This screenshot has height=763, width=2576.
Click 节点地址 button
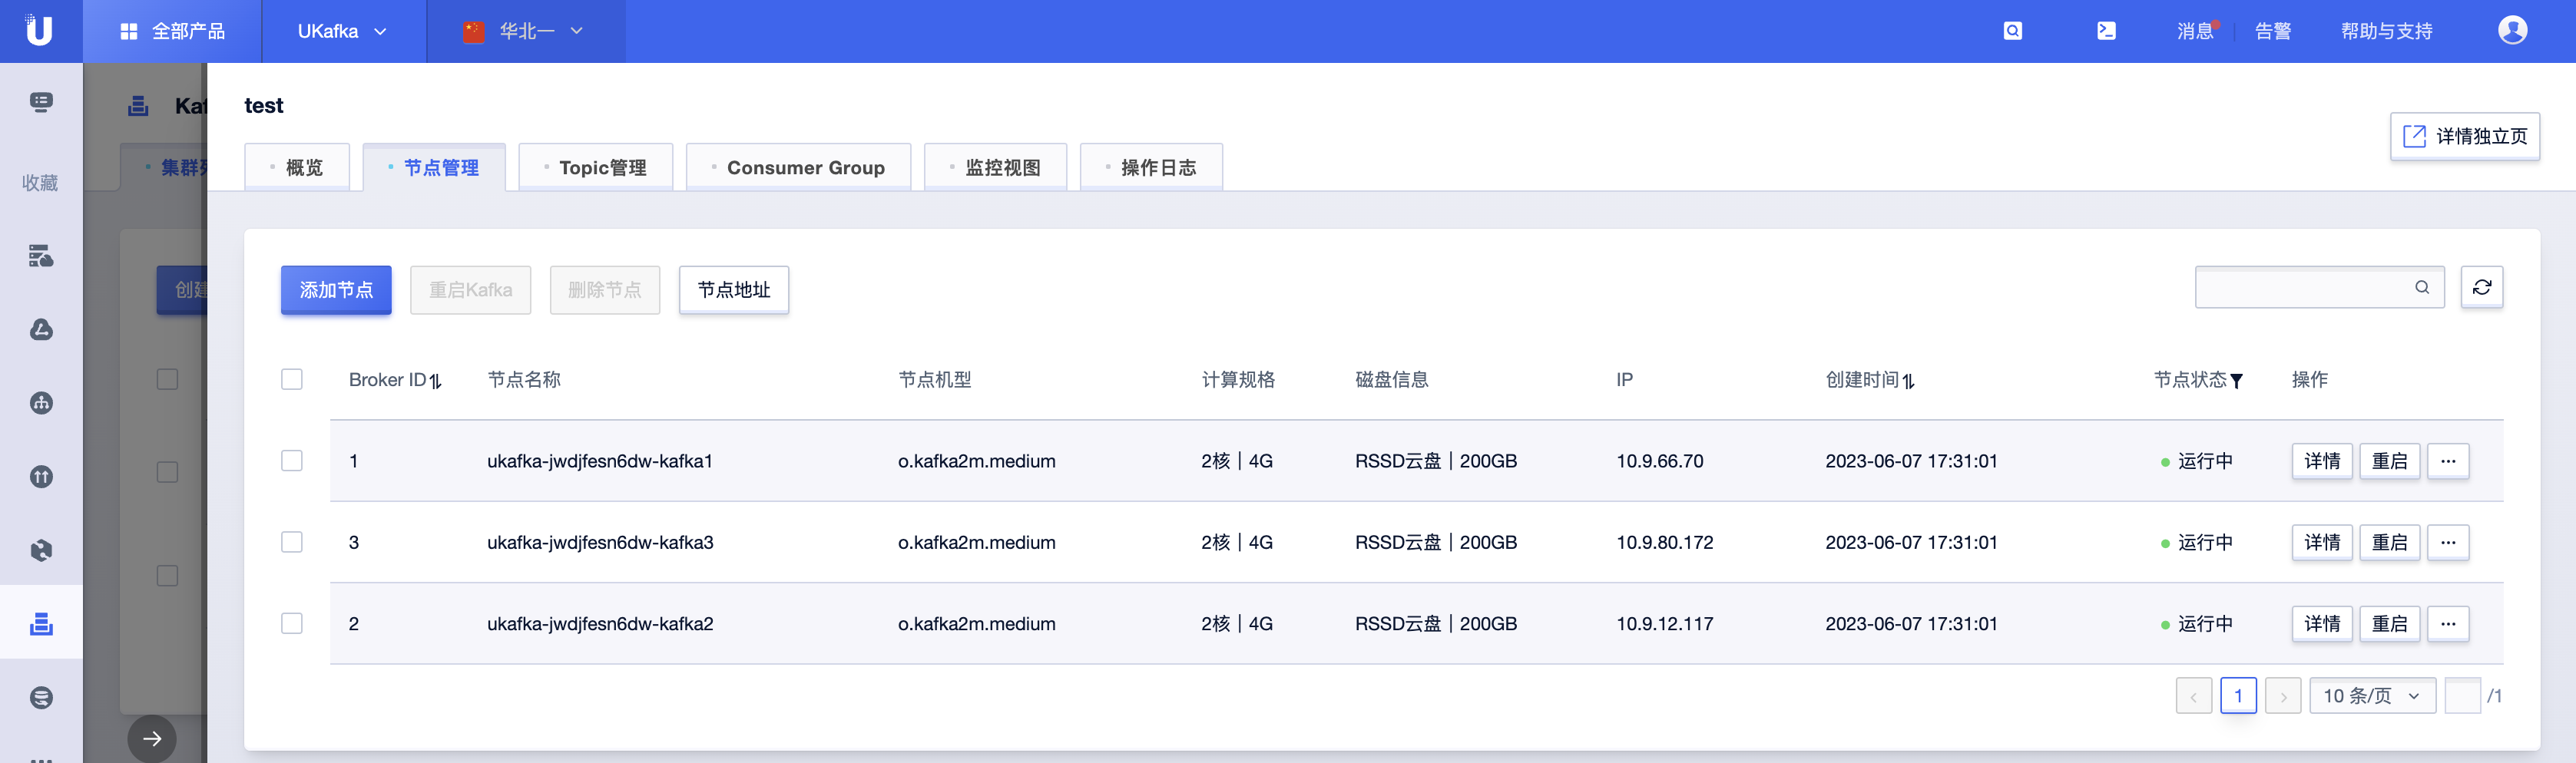(x=734, y=290)
